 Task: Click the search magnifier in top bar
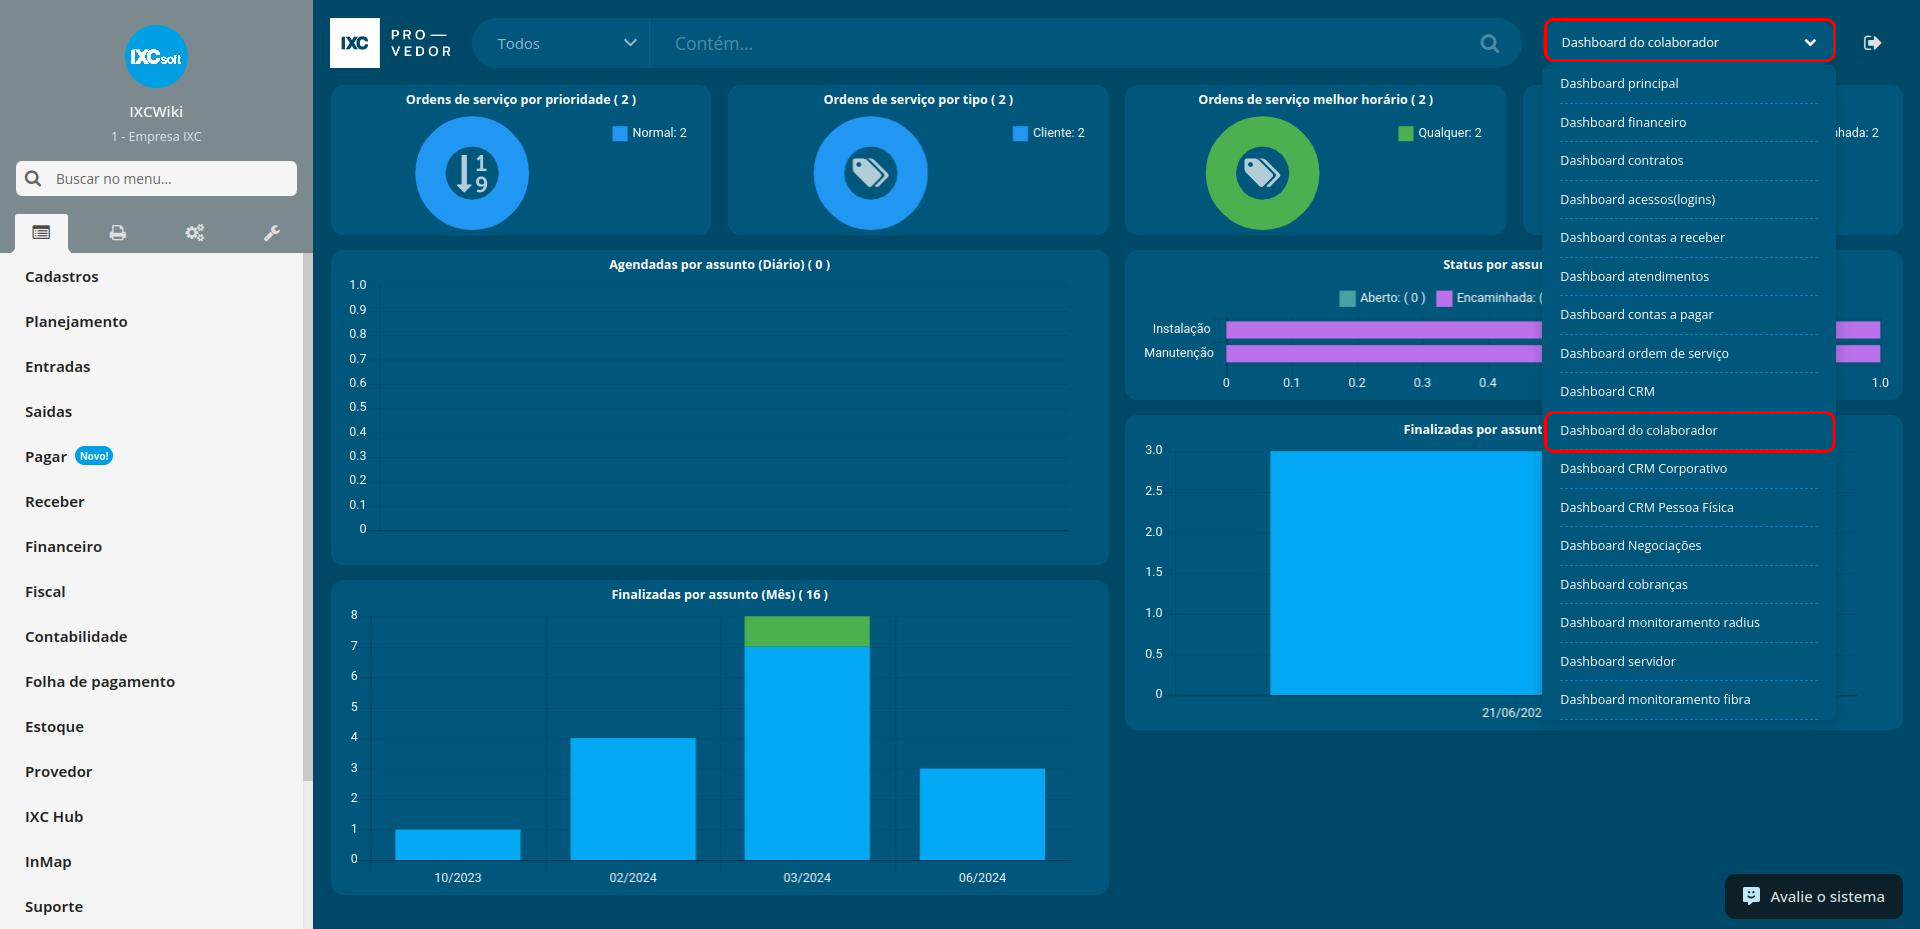click(1489, 43)
